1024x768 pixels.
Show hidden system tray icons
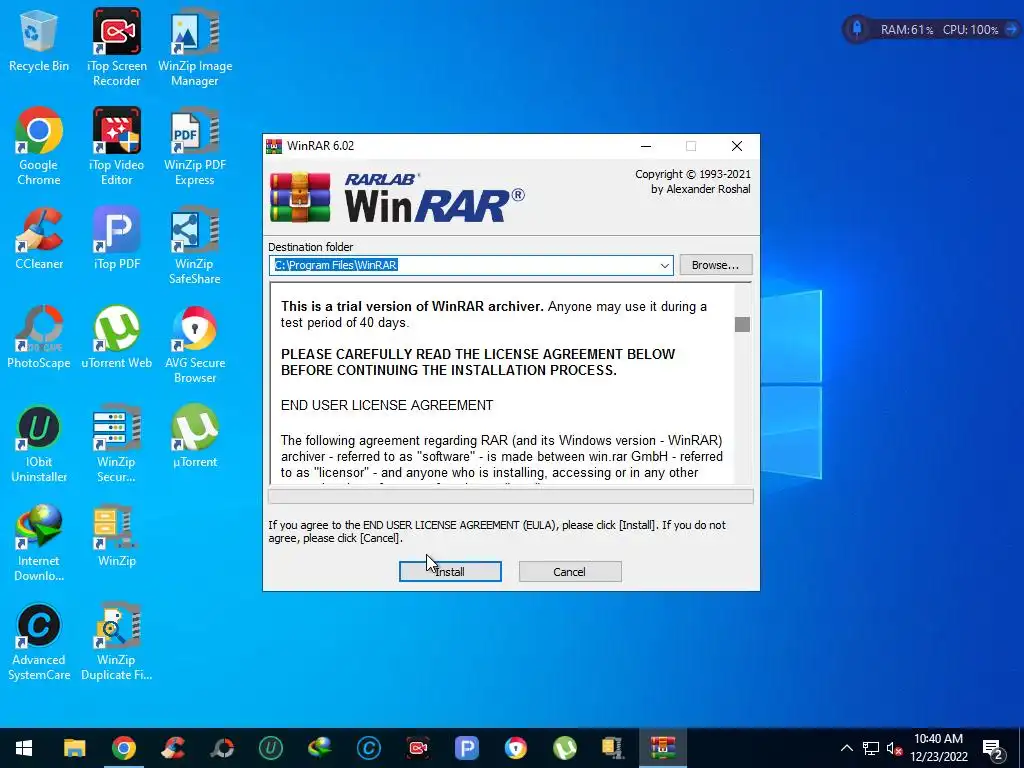pyautogui.click(x=846, y=748)
